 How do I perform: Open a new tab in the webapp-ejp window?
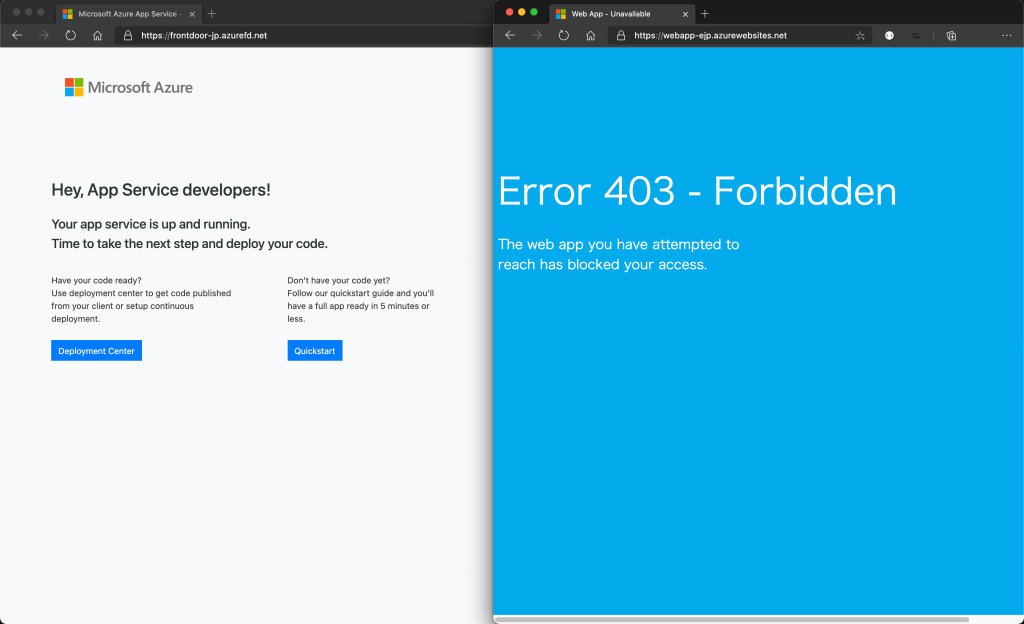click(x=705, y=14)
